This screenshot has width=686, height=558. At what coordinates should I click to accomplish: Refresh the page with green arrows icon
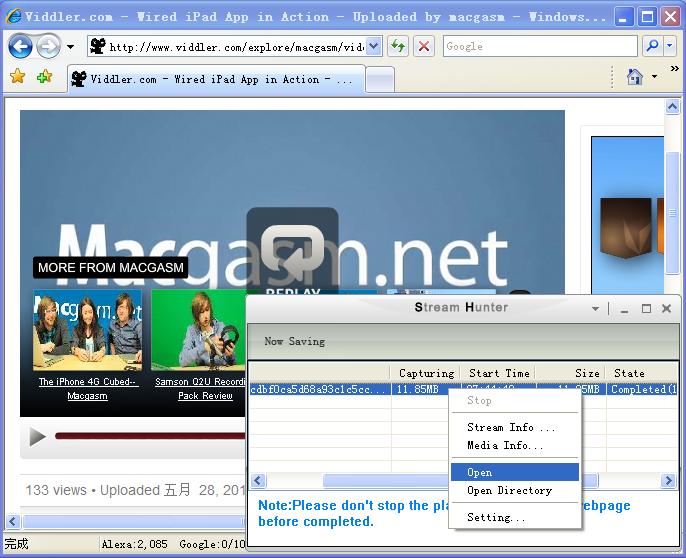(x=398, y=46)
